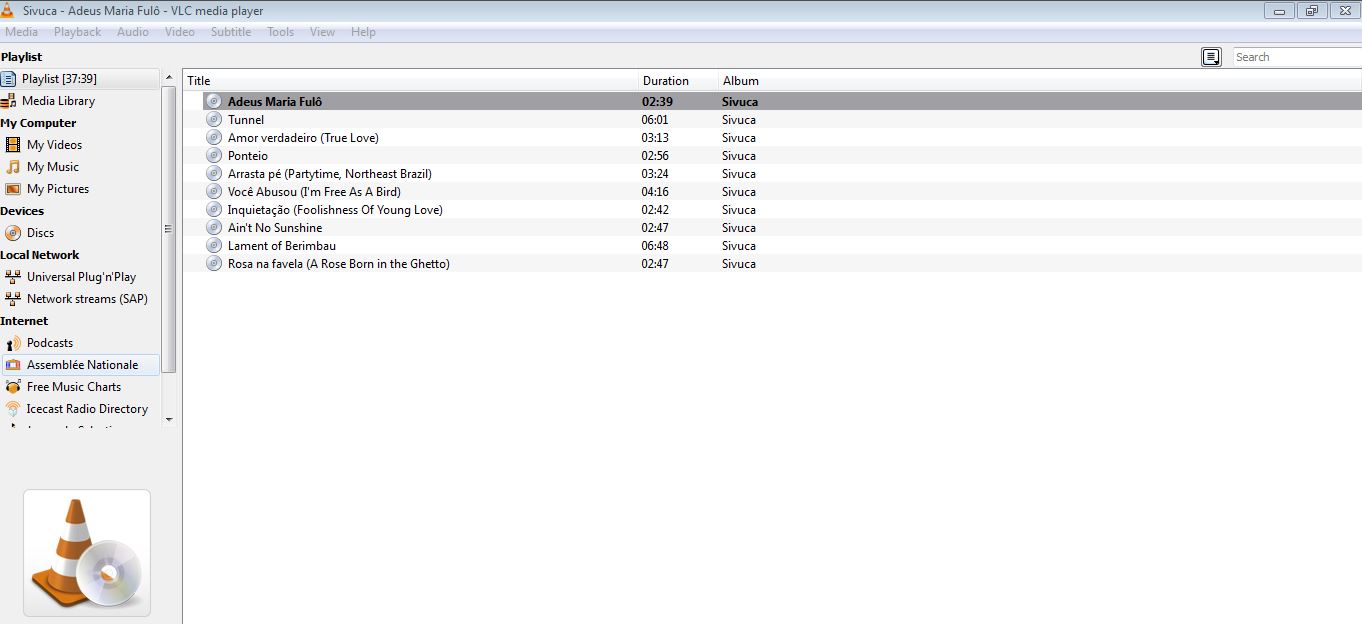Screen dimensions: 1362x624
Task: Sort playlist by the Title column header
Action: 411,81
